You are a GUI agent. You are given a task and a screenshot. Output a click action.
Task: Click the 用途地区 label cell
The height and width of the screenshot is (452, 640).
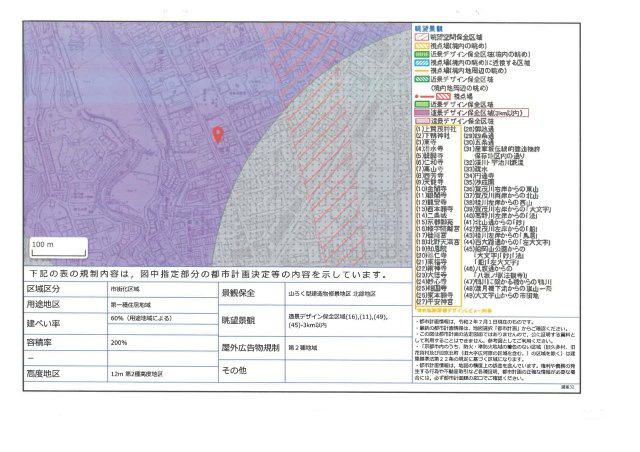(65, 305)
